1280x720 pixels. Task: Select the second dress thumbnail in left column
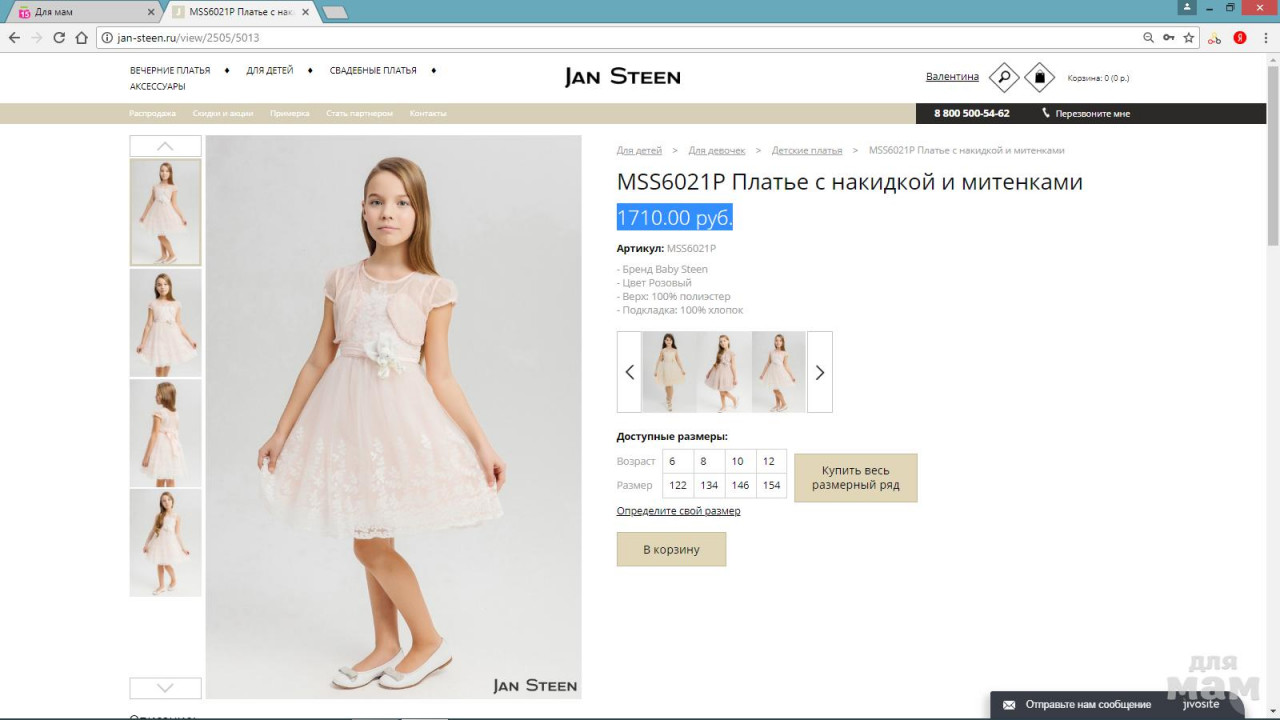click(x=165, y=323)
